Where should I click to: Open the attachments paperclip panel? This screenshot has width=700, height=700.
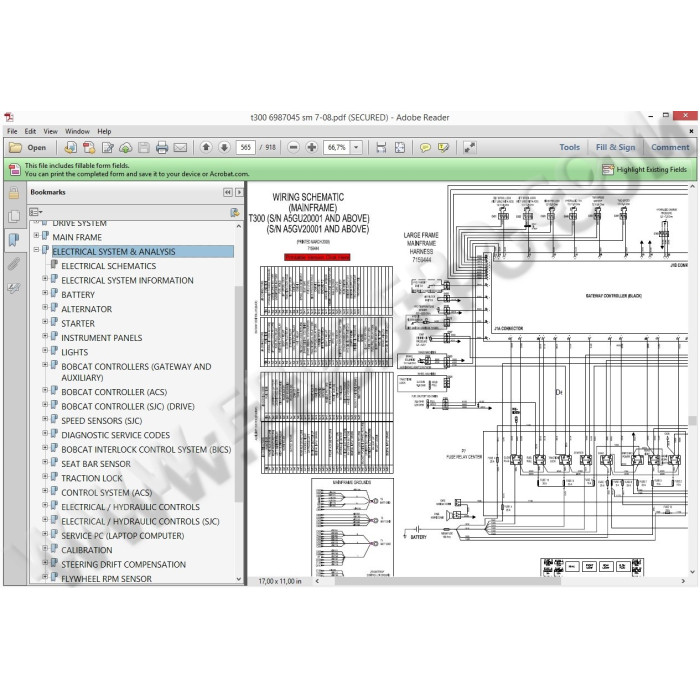pyautogui.click(x=14, y=264)
